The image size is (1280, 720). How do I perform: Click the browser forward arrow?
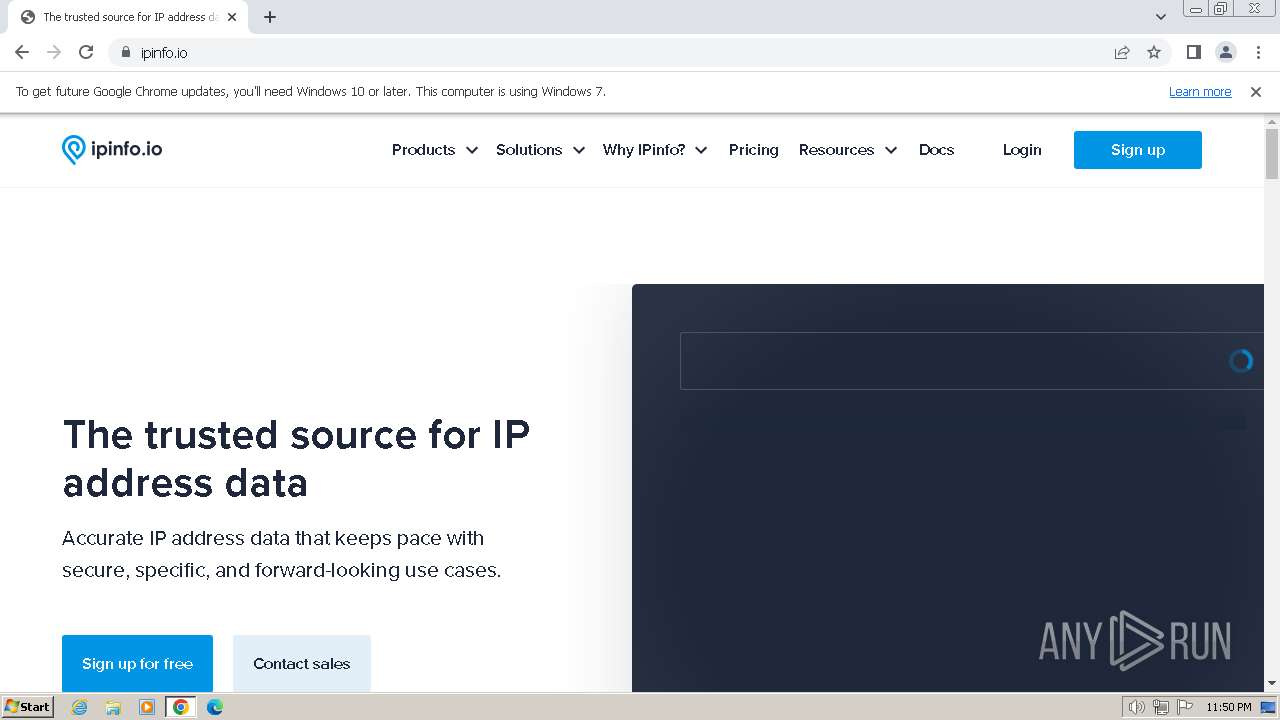tap(54, 53)
